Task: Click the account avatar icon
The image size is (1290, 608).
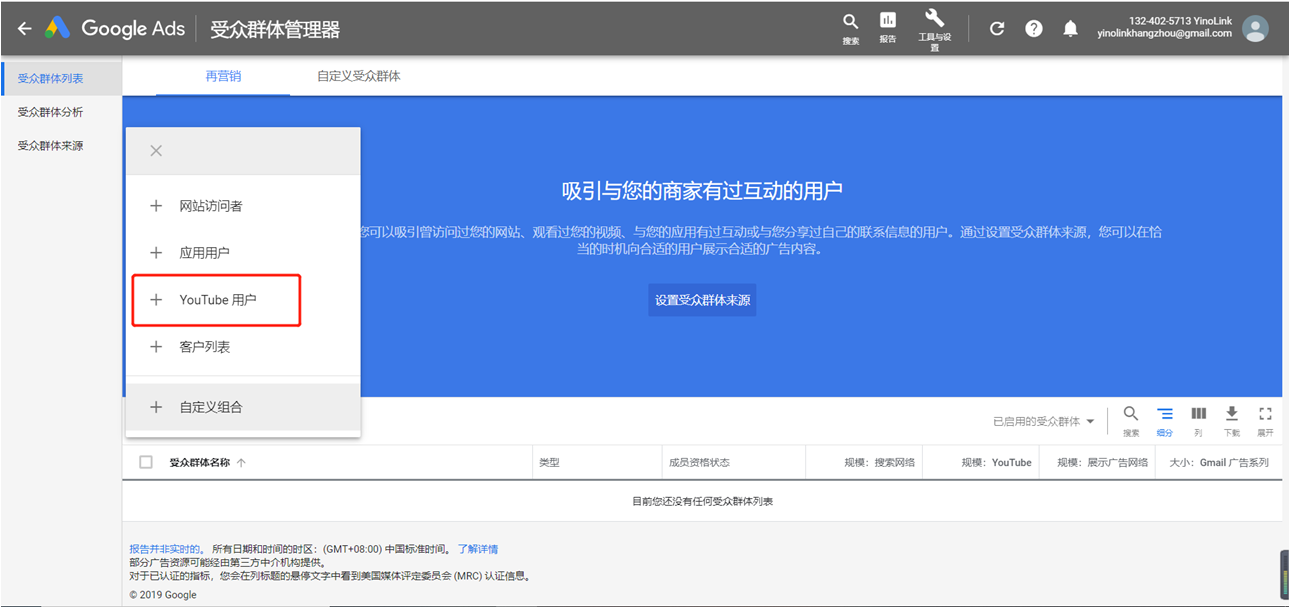Action: click(x=1254, y=28)
